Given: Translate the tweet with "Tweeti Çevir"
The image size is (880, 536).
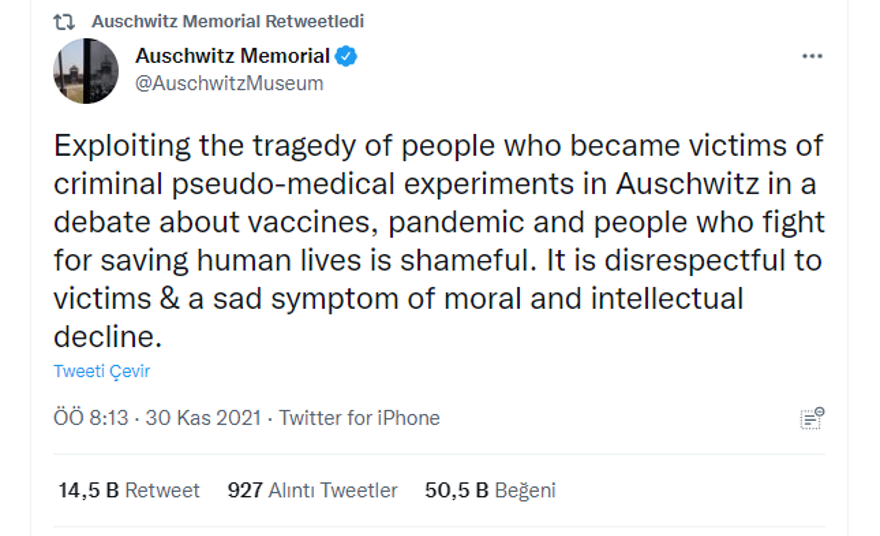Looking at the screenshot, I should (102, 371).
